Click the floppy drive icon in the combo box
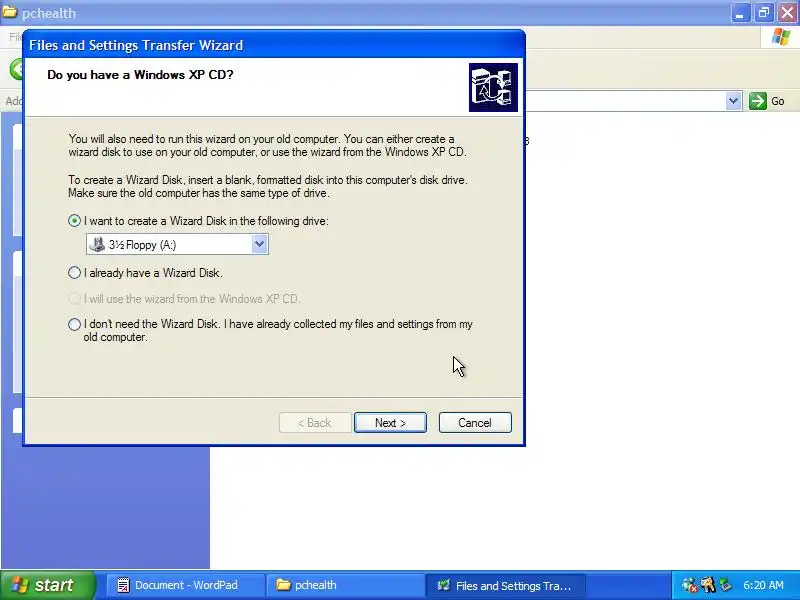Viewport: 800px width, 600px height. point(97,244)
